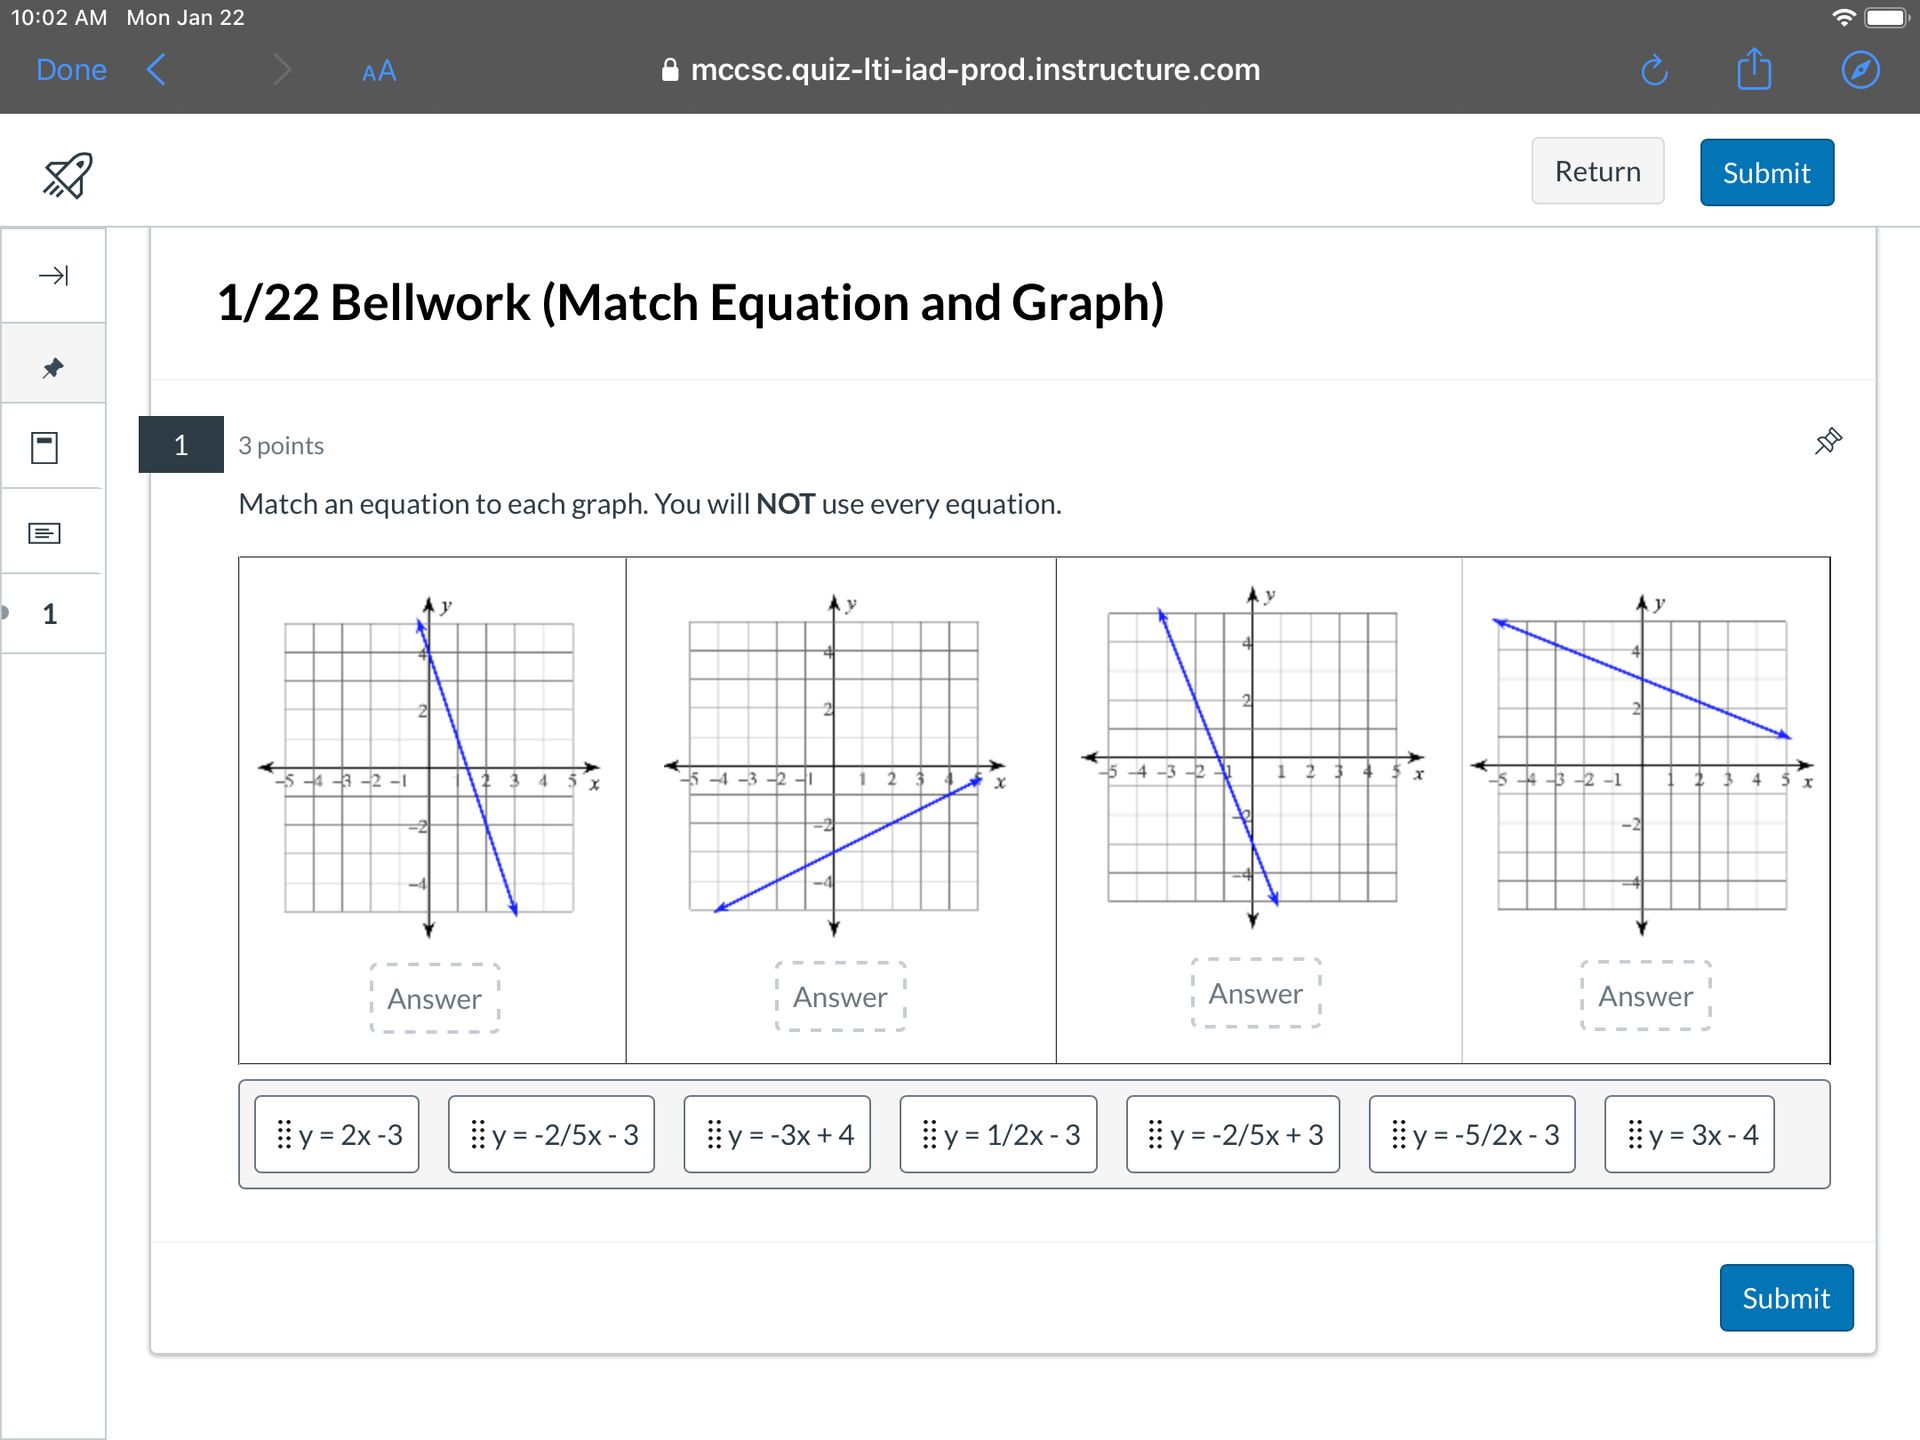Tap the website address in the URL bar
This screenshot has height=1440, width=1920.
point(974,70)
